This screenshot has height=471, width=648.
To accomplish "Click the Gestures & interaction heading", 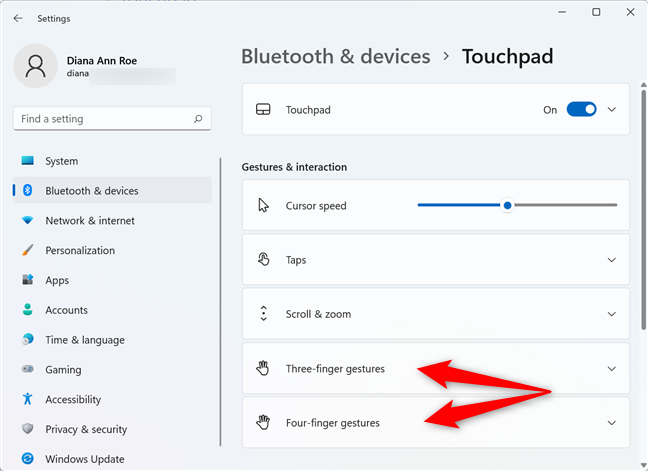I will click(294, 167).
